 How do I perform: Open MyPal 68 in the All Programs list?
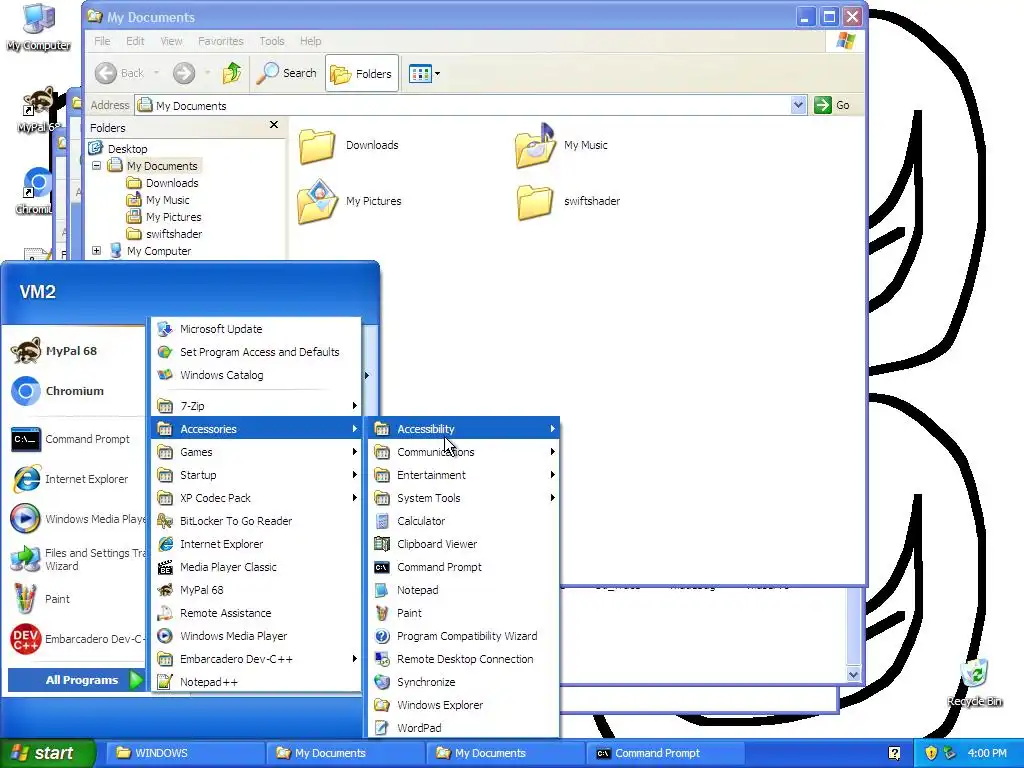256,590
